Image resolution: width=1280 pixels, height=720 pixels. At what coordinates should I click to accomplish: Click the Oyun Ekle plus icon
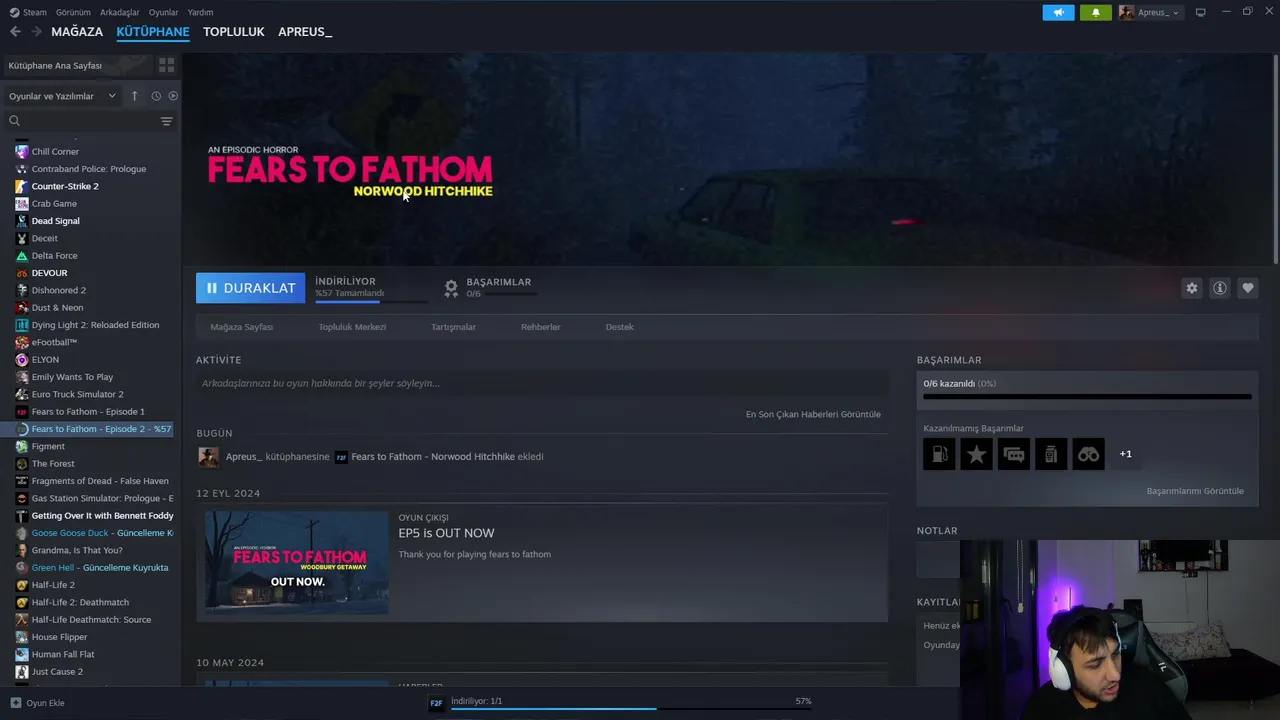(x=15, y=703)
